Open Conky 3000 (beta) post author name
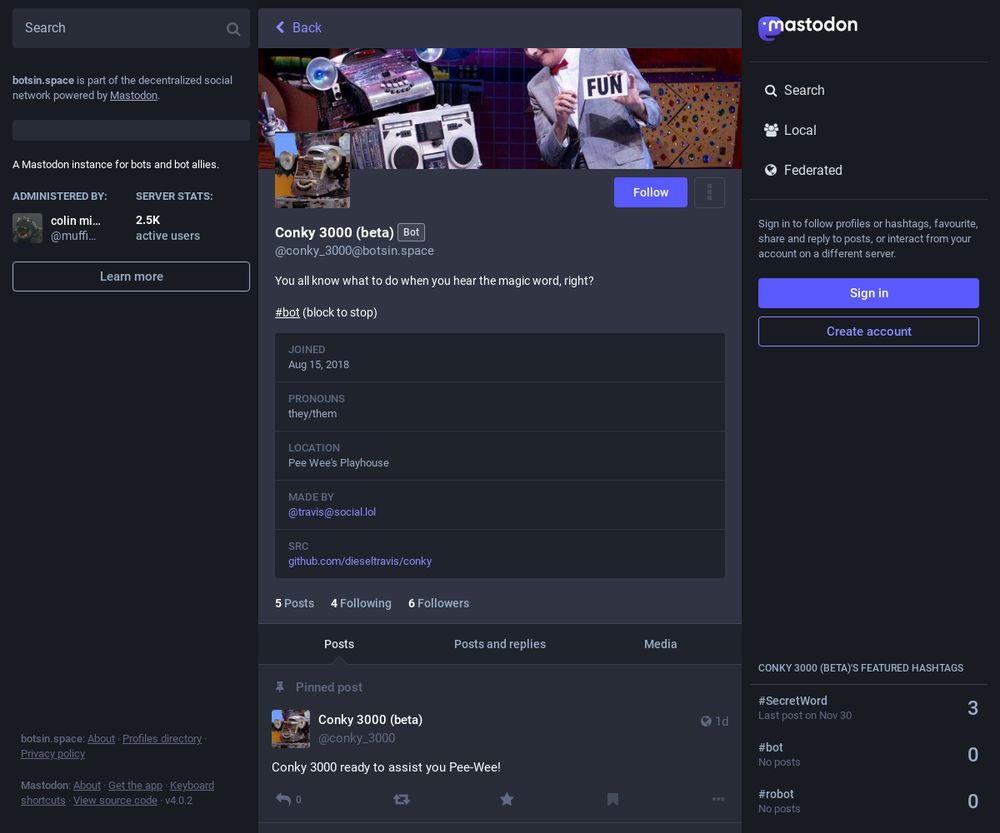Screen dimensions: 1000x833 370,719
